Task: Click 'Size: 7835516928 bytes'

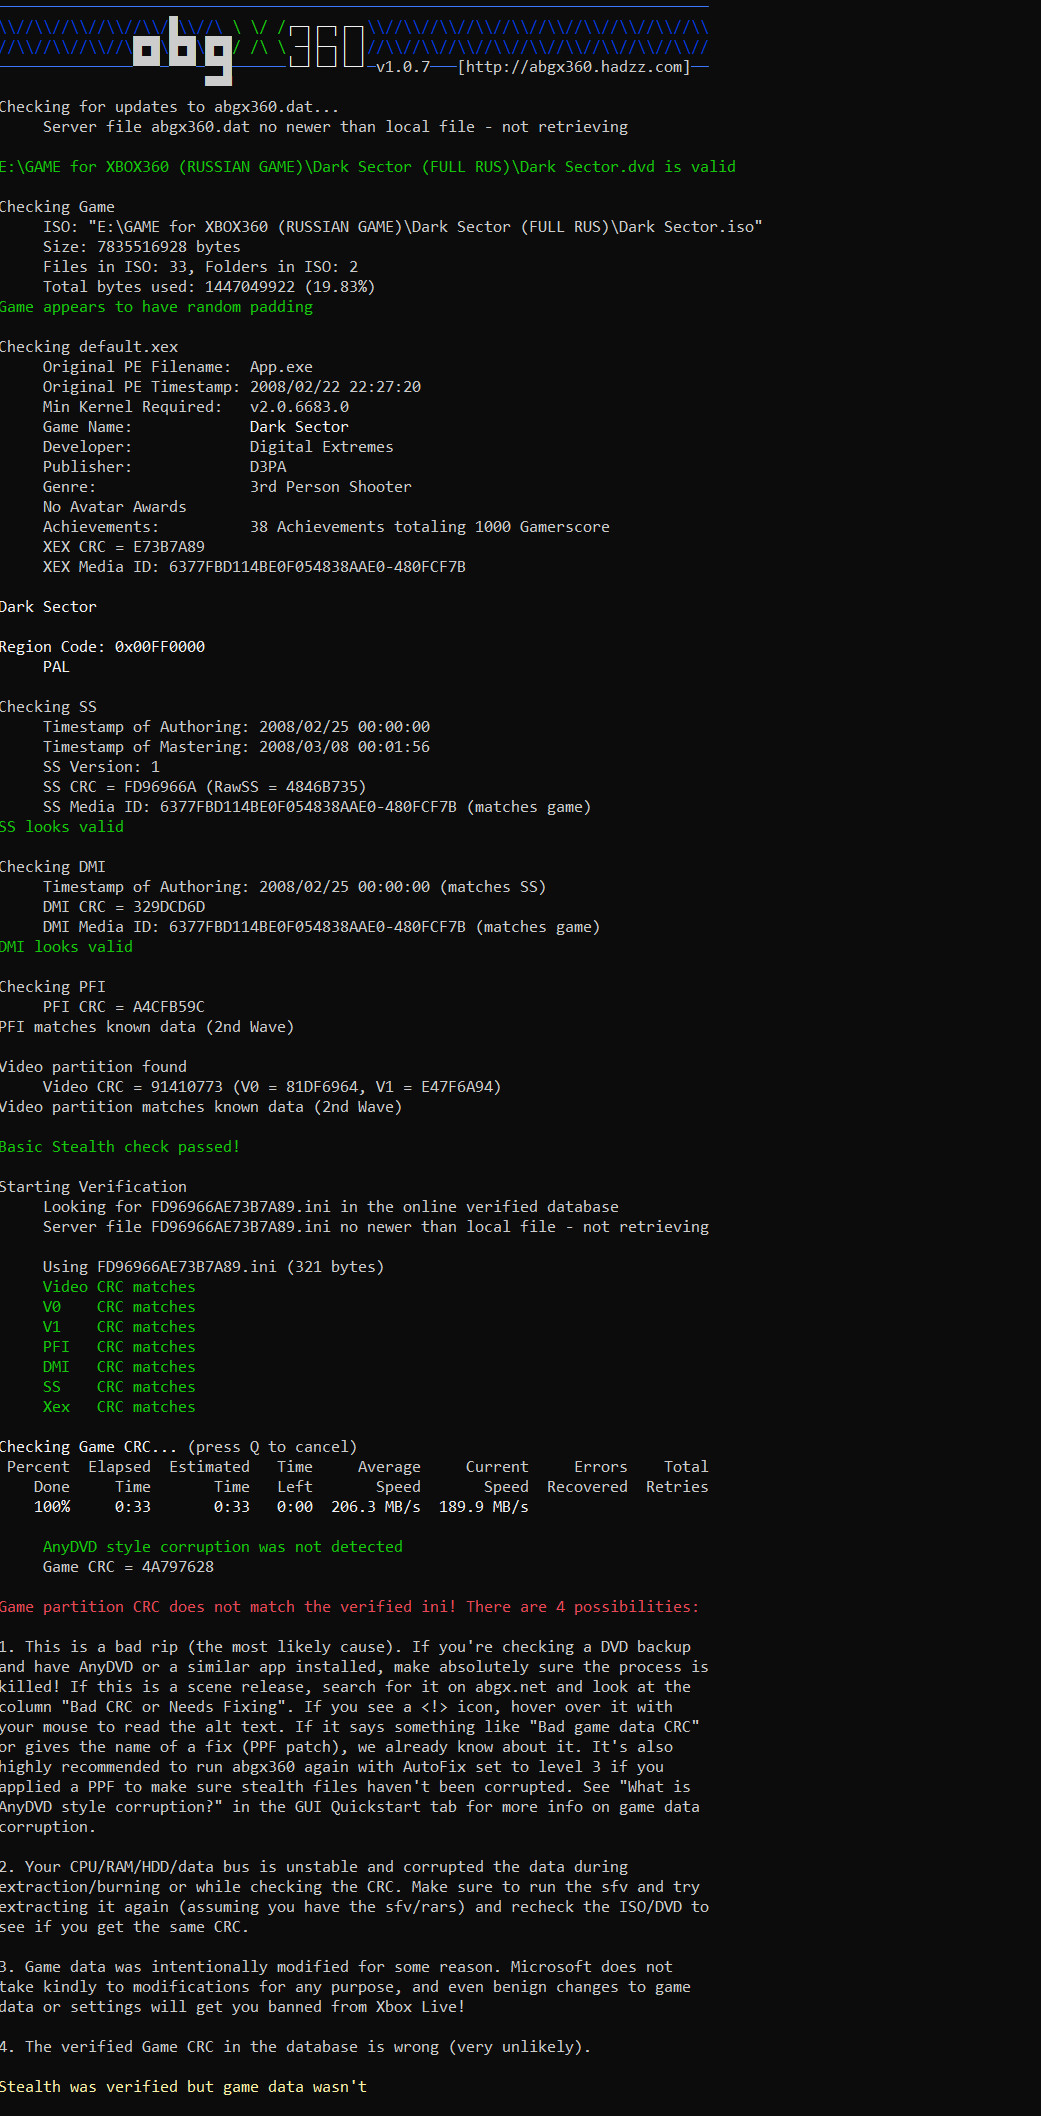Action: tap(141, 247)
